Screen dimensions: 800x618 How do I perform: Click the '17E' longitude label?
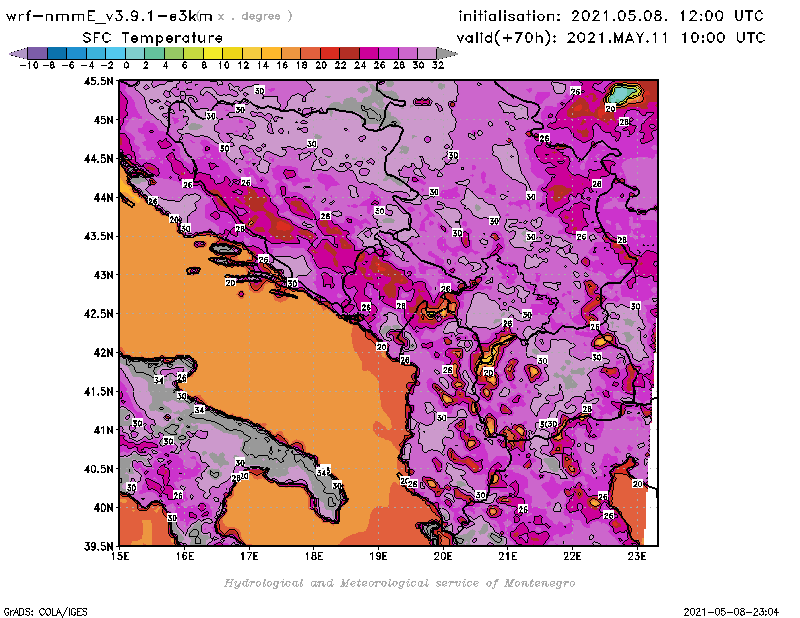click(x=249, y=556)
